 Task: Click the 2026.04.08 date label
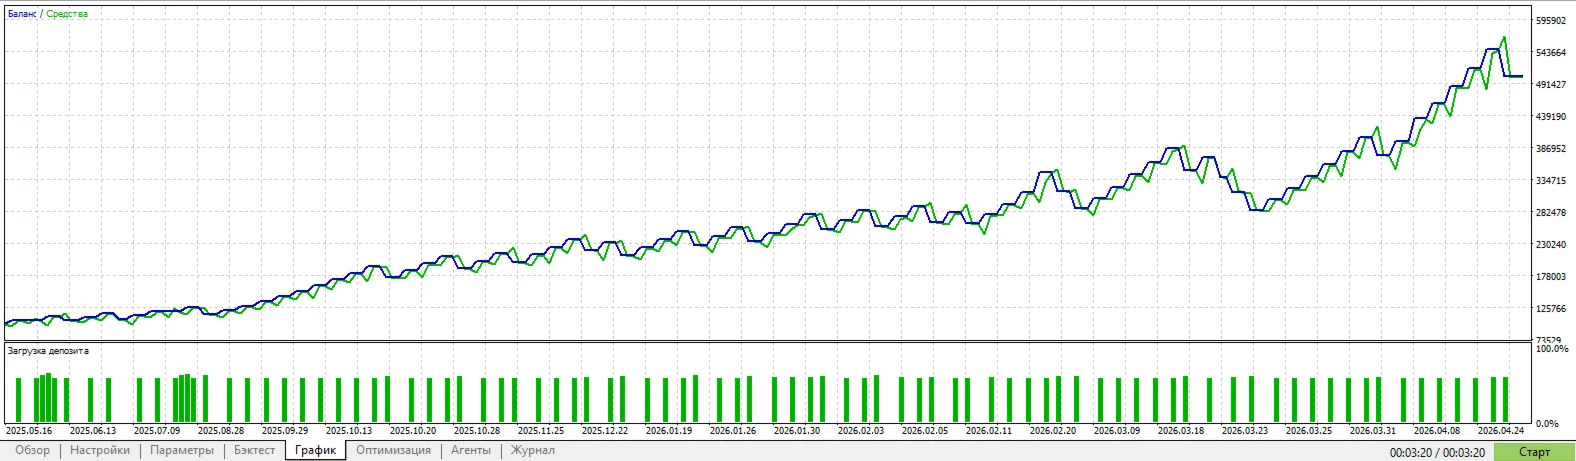tap(1437, 431)
